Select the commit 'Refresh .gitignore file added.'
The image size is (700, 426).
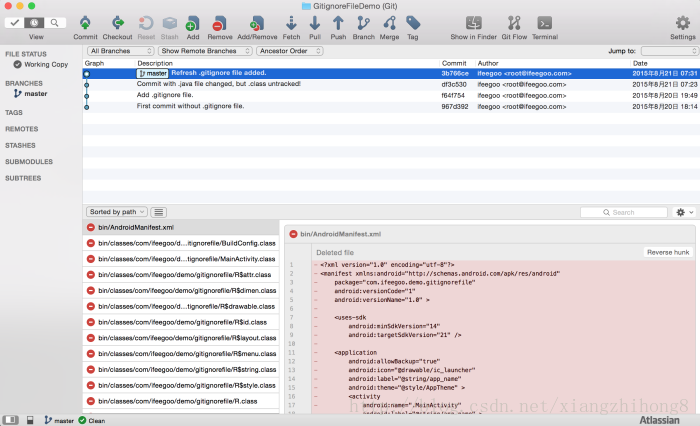(x=391, y=73)
